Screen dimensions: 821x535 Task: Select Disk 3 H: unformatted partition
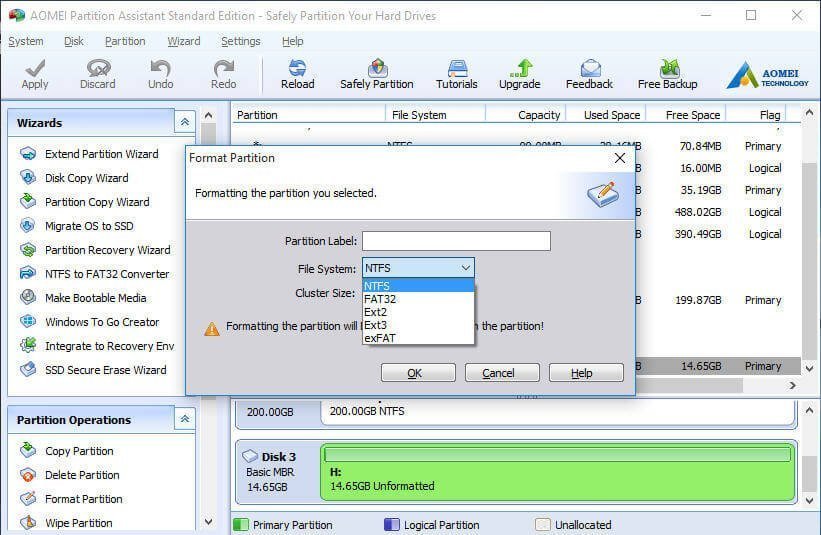pyautogui.click(x=558, y=472)
